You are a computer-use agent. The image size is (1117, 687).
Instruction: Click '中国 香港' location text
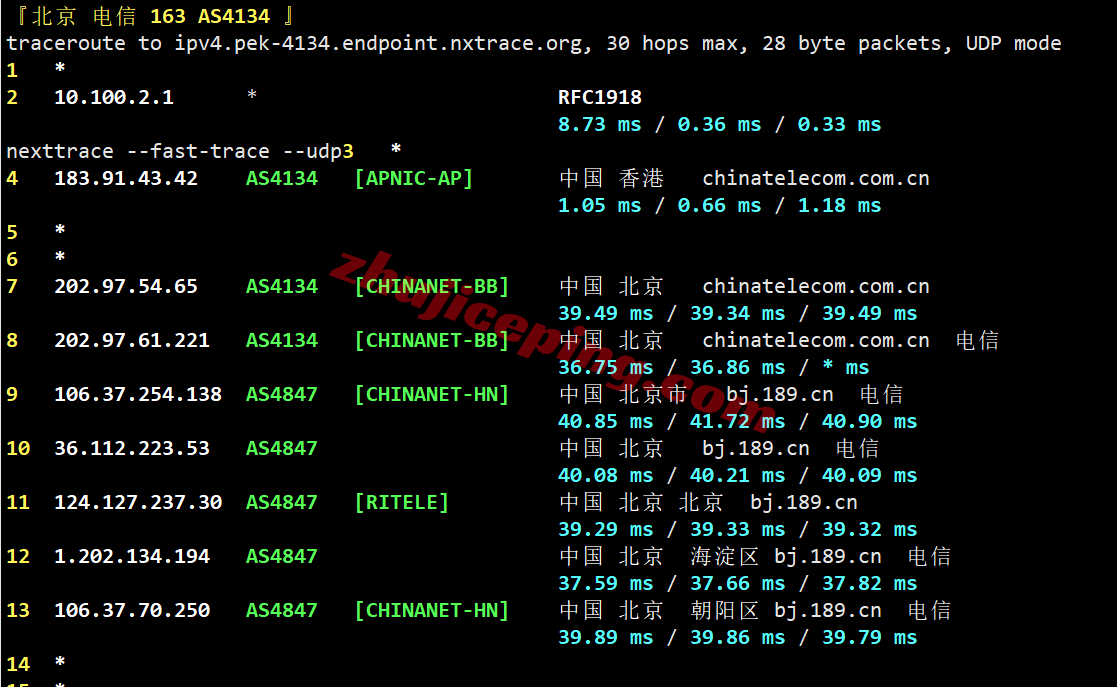coord(611,178)
